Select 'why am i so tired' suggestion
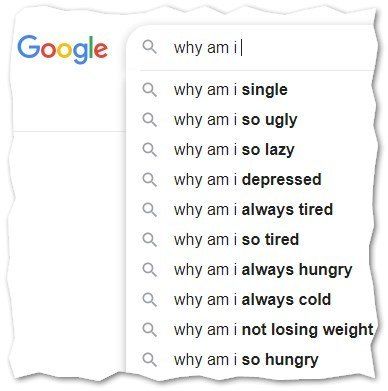The height and width of the screenshot is (391, 388). [252, 240]
